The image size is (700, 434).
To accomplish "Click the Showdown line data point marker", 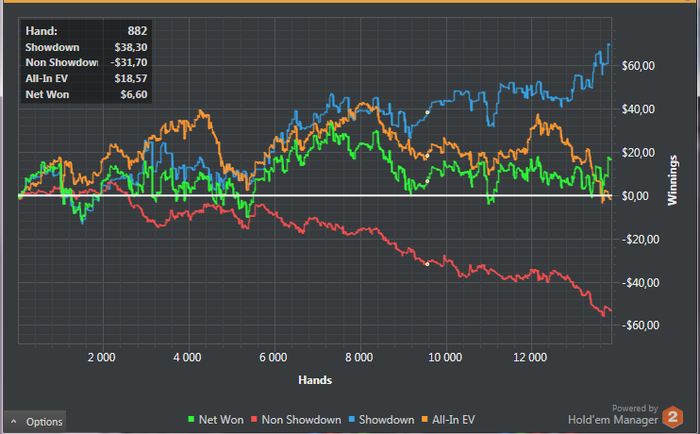I will pos(427,113).
